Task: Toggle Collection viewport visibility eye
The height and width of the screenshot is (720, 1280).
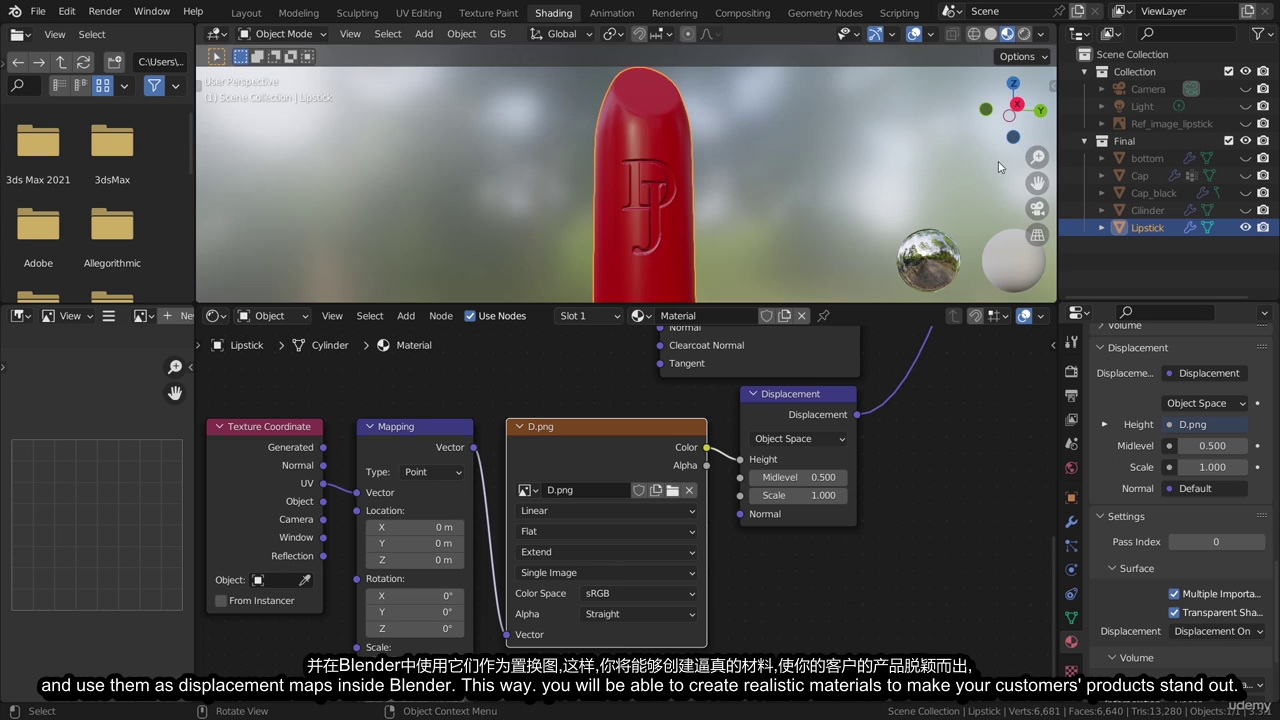Action: tap(1245, 72)
